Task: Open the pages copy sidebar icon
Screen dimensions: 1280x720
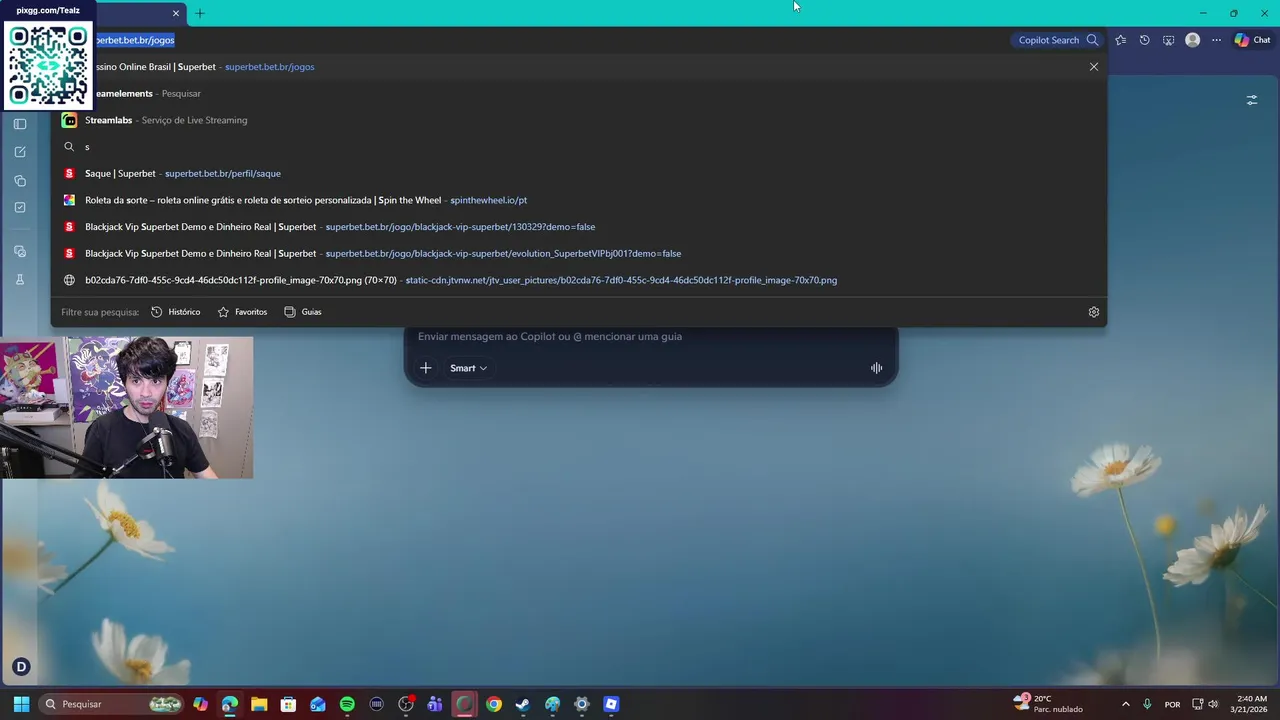Action: 20,180
